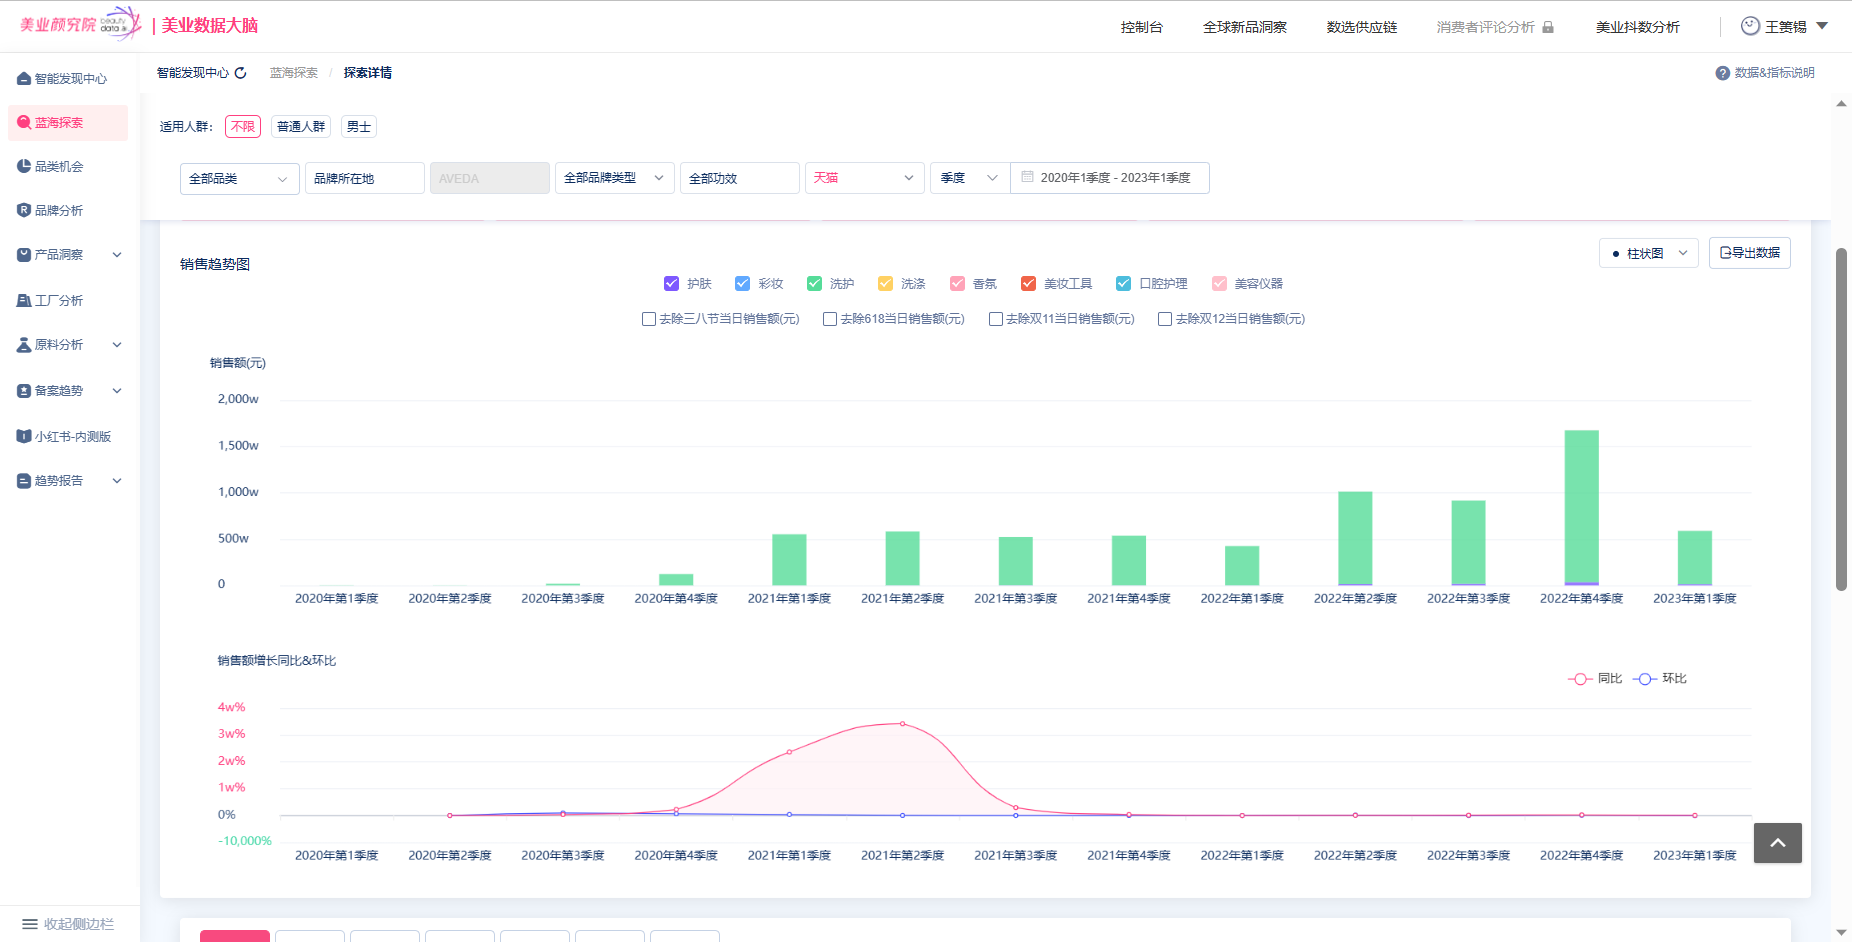Click the 工厂分析 sidebar icon

pos(24,300)
